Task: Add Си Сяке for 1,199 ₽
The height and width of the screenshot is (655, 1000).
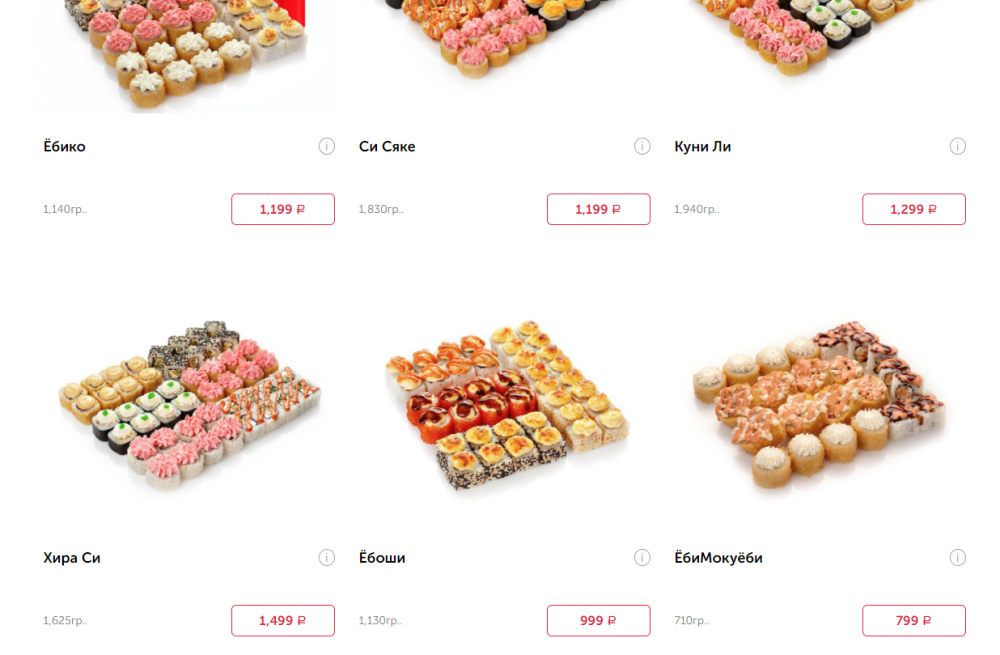Action: click(598, 209)
